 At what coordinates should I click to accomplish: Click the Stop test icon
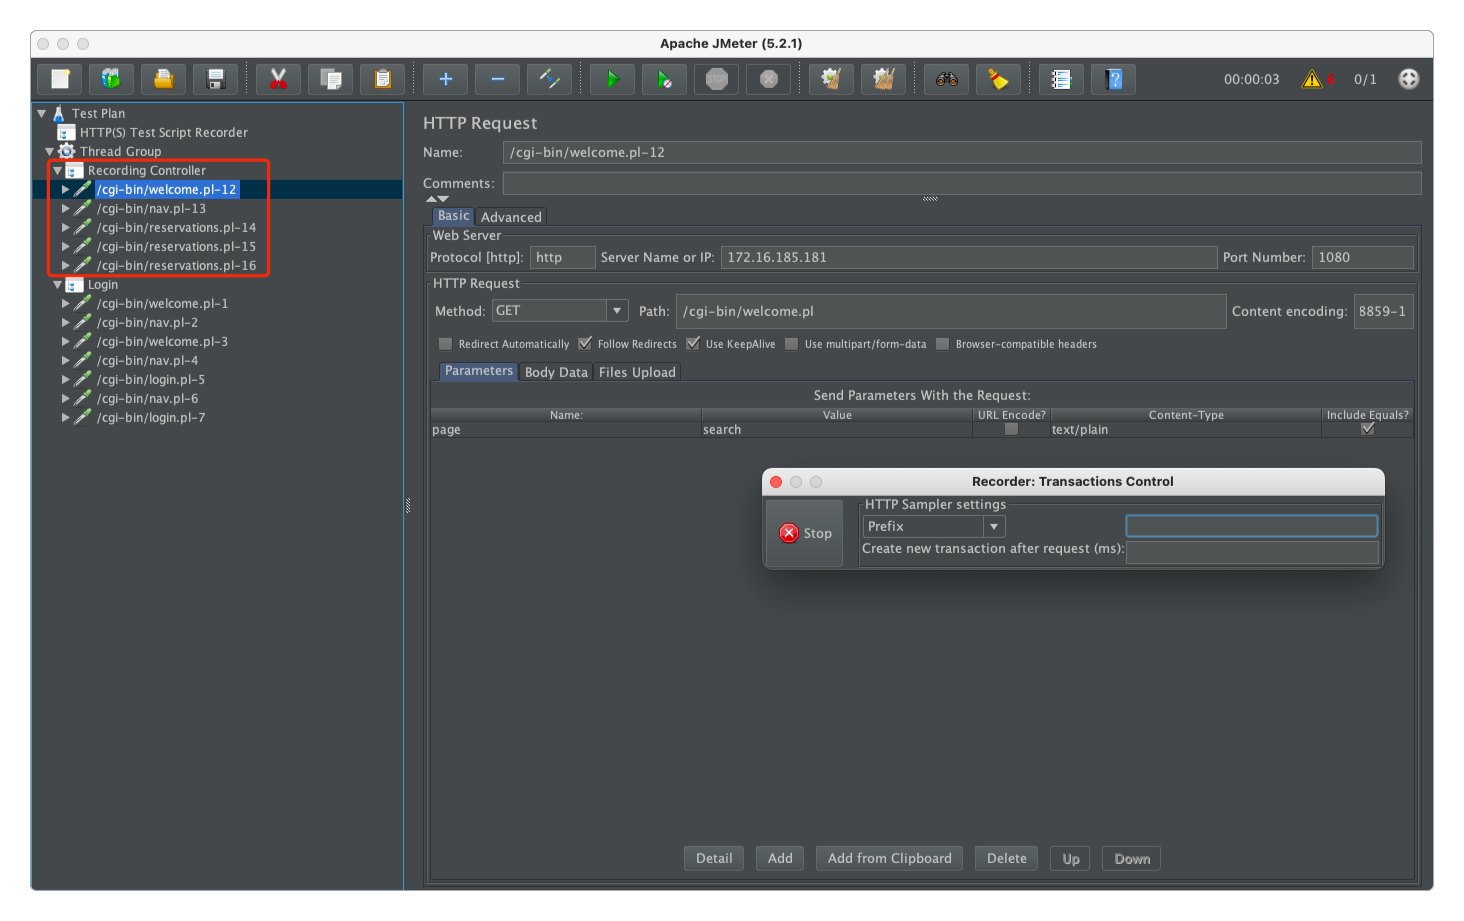point(716,79)
